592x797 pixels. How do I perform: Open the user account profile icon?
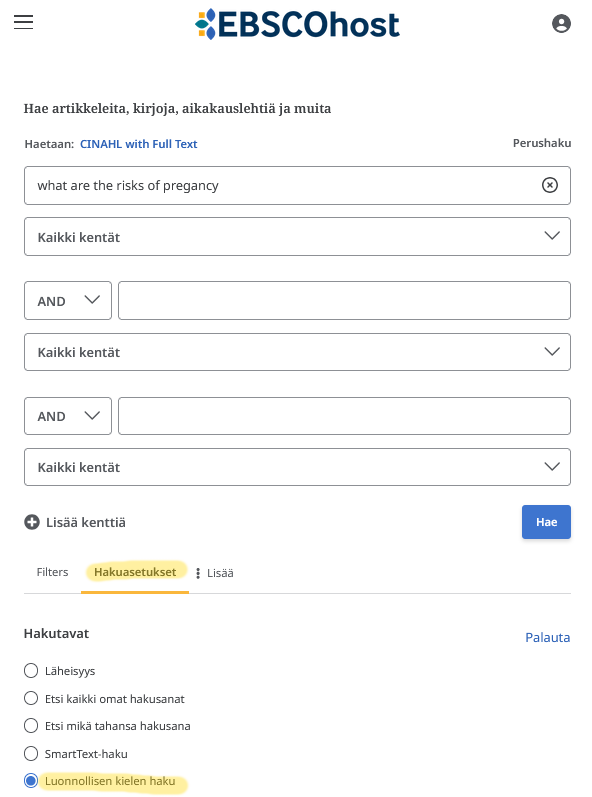[x=561, y=23]
